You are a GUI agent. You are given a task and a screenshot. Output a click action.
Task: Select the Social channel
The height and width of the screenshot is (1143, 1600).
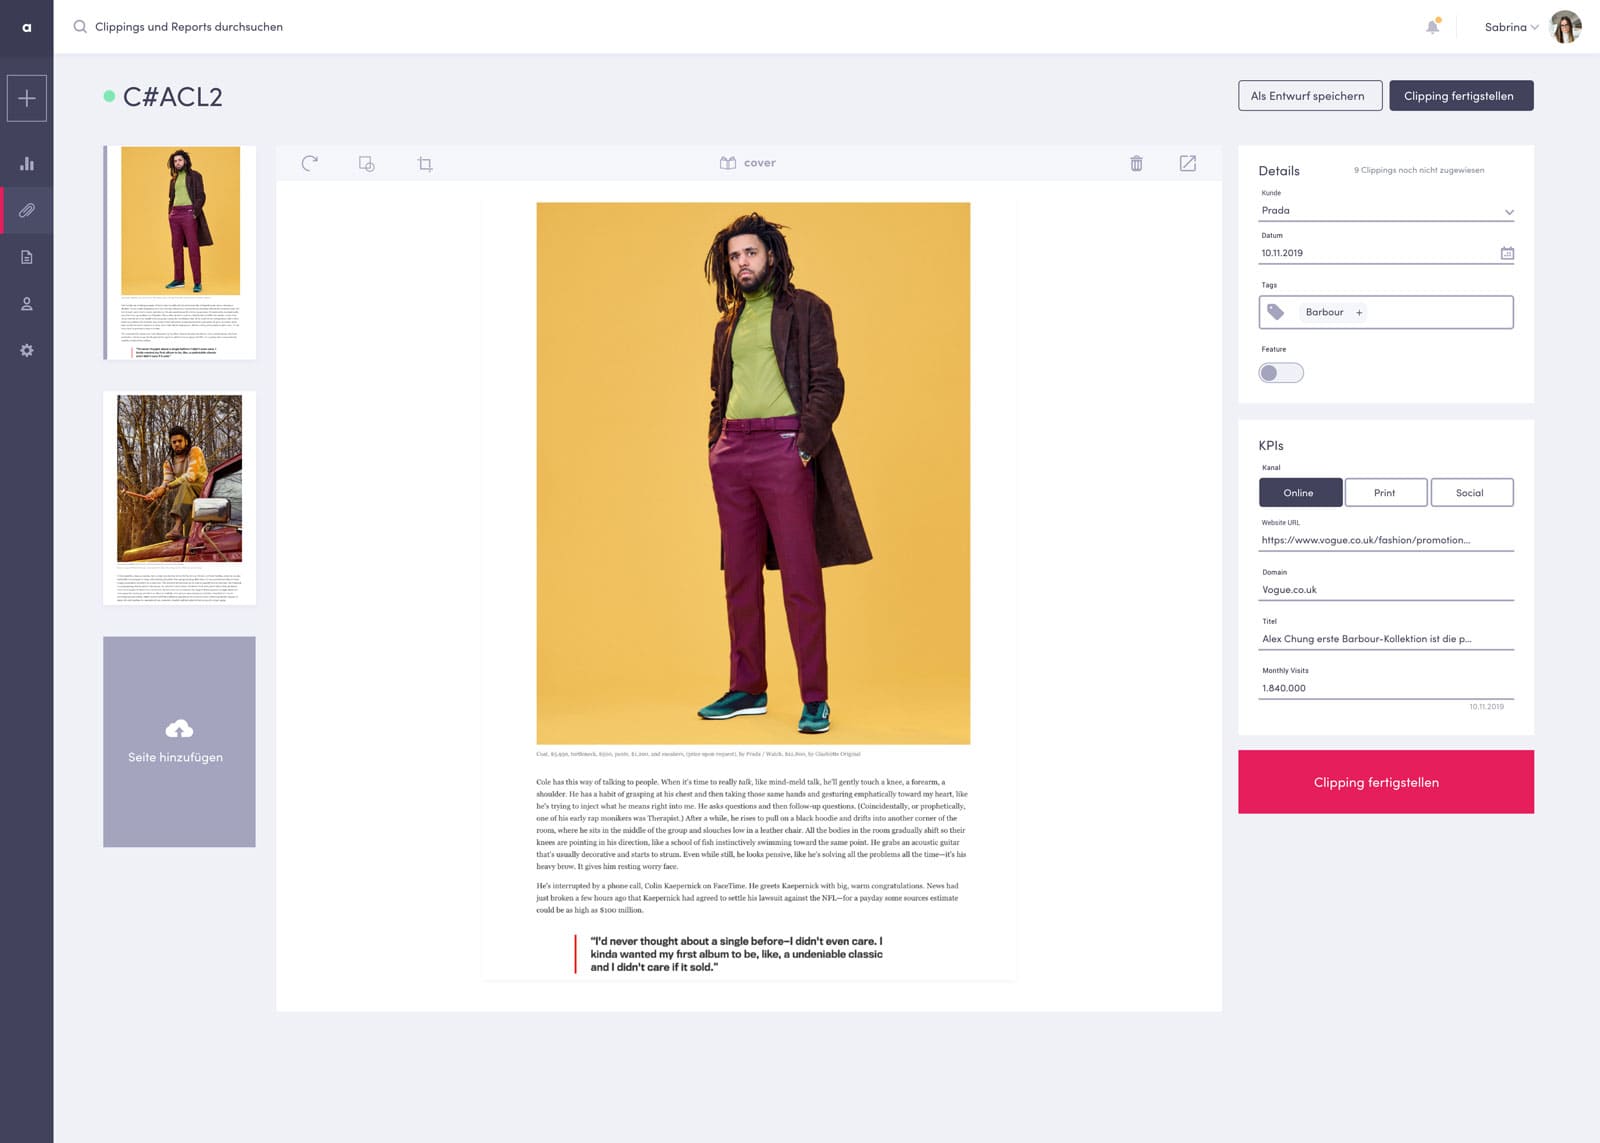coord(1471,492)
